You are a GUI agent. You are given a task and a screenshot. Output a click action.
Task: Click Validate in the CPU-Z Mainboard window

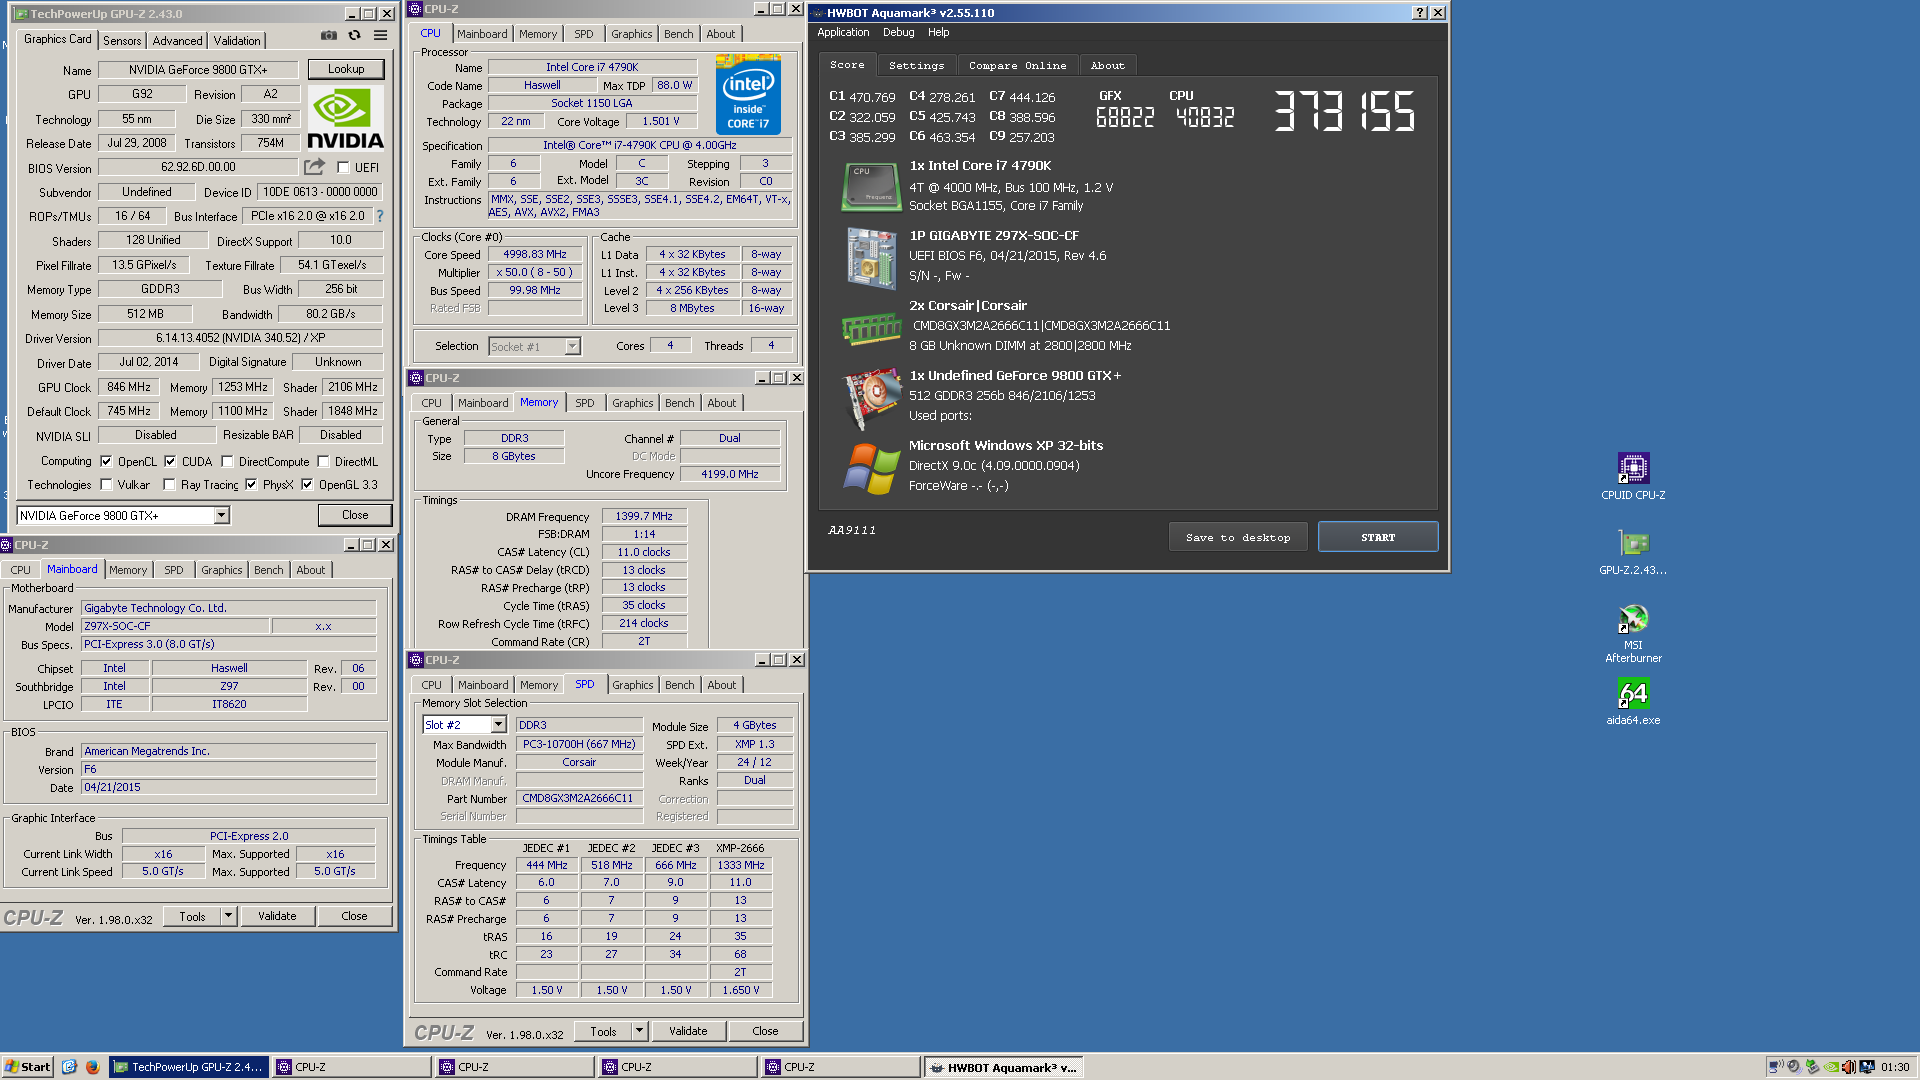(277, 915)
